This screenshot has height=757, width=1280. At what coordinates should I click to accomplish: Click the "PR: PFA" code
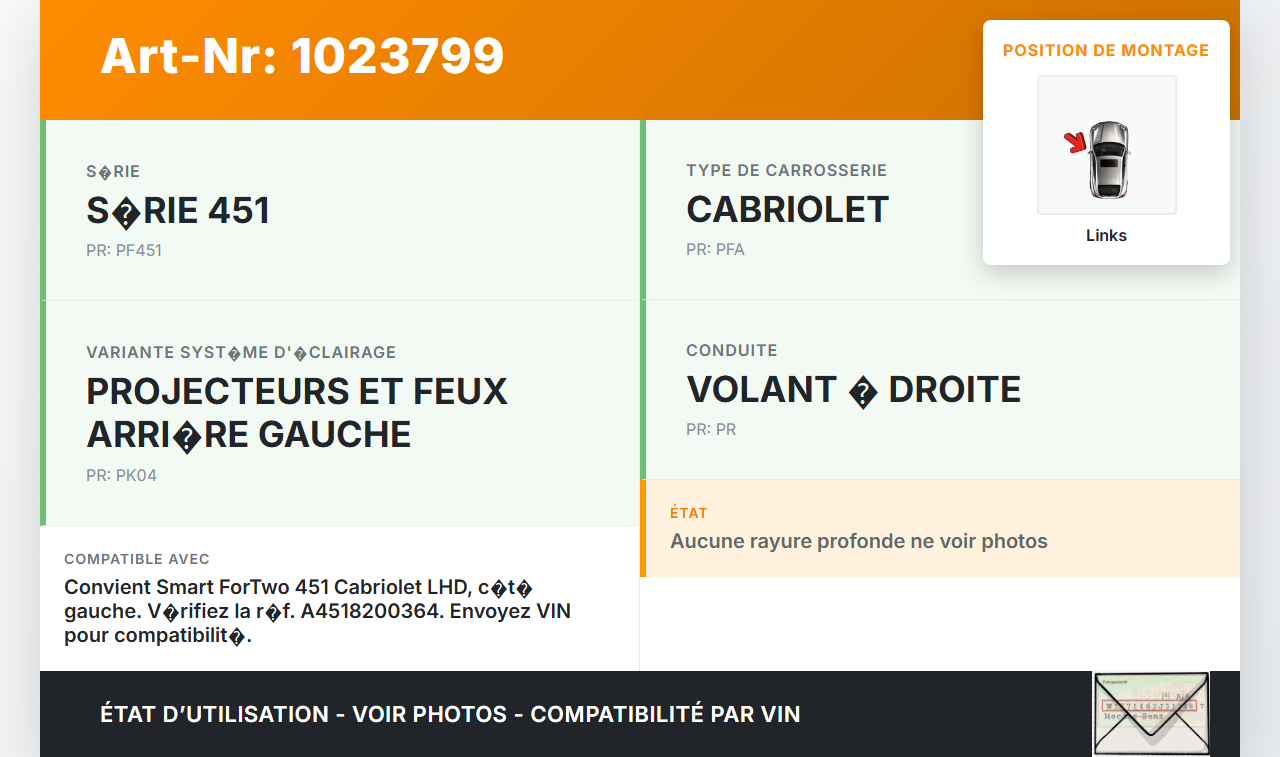(x=715, y=250)
